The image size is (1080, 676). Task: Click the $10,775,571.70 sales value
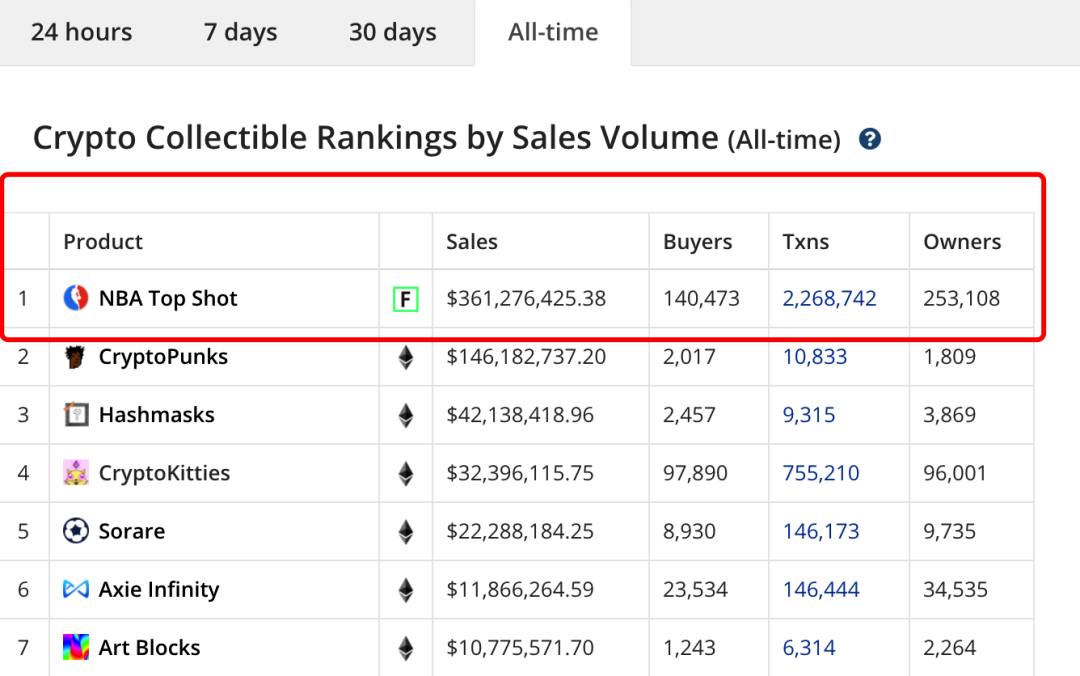(520, 648)
